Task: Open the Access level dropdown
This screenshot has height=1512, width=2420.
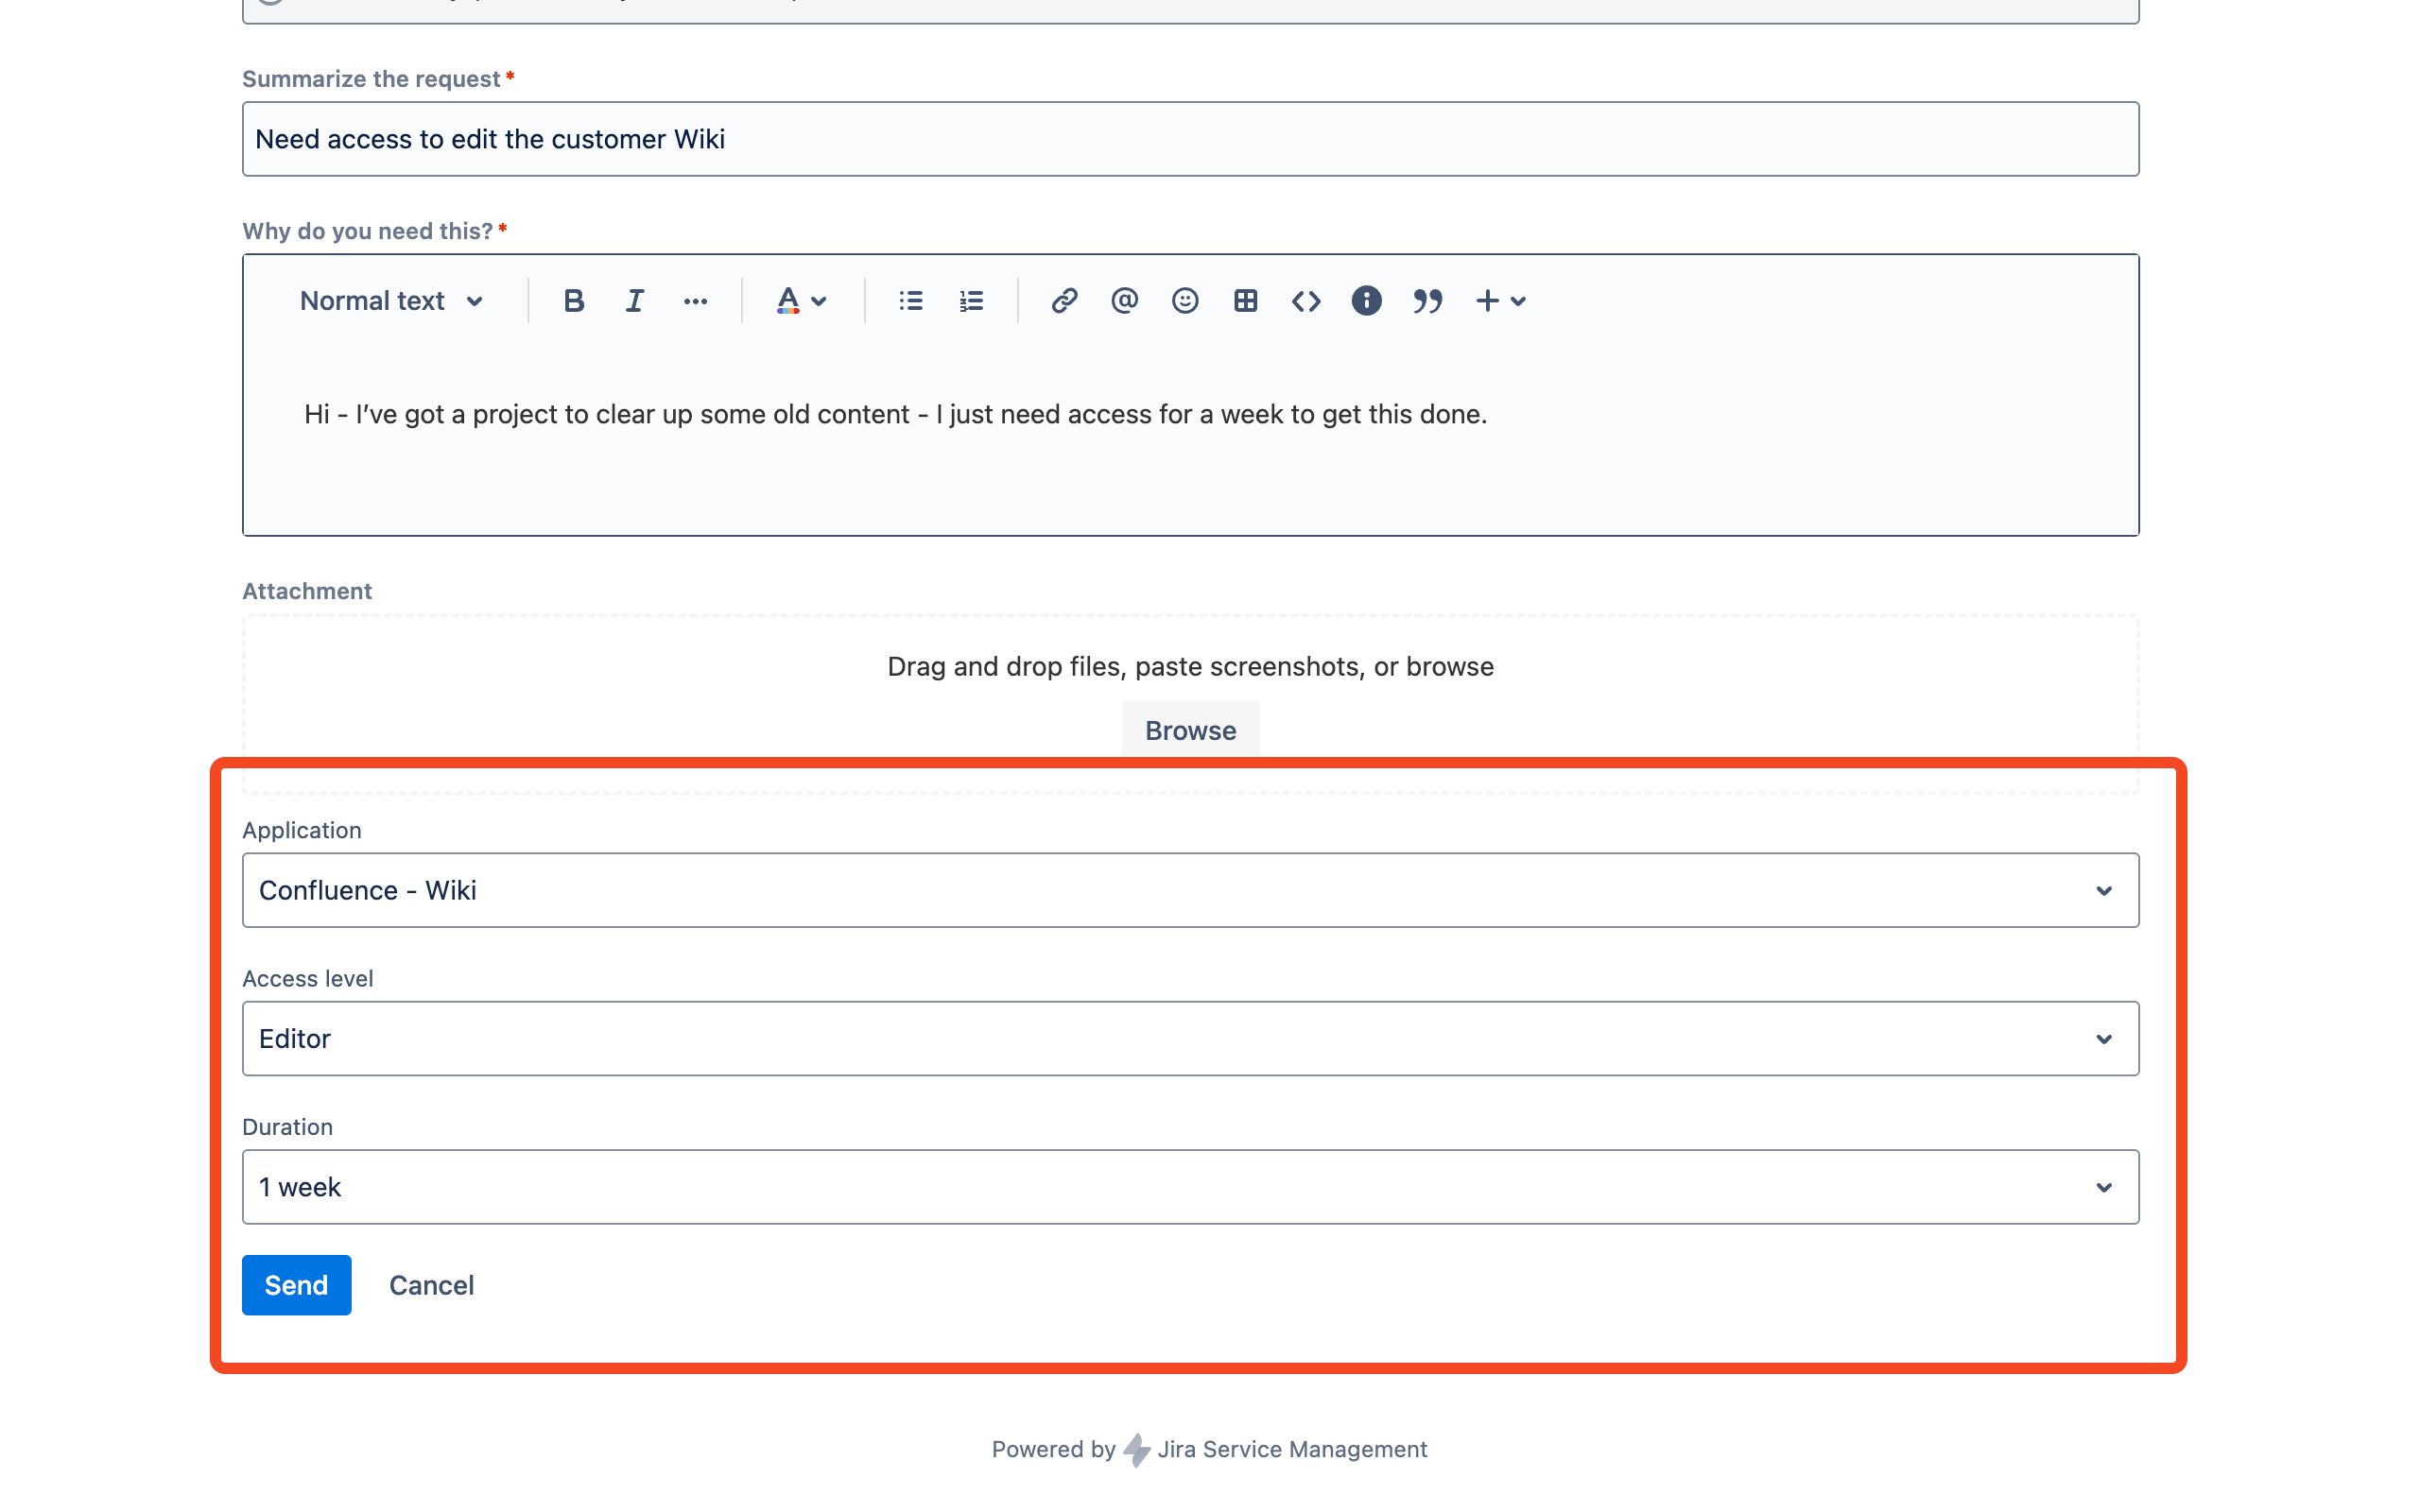Action: pyautogui.click(x=1190, y=1038)
